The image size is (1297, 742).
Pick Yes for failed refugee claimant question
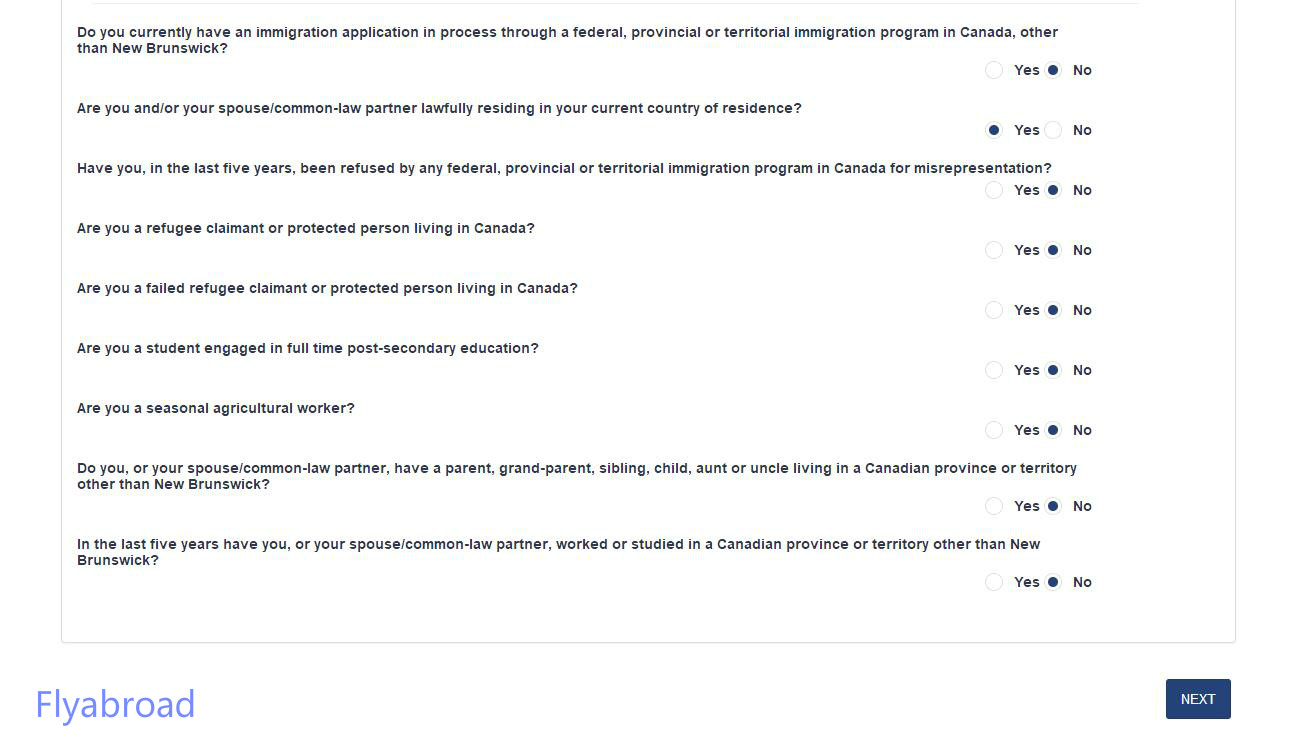[x=994, y=310]
